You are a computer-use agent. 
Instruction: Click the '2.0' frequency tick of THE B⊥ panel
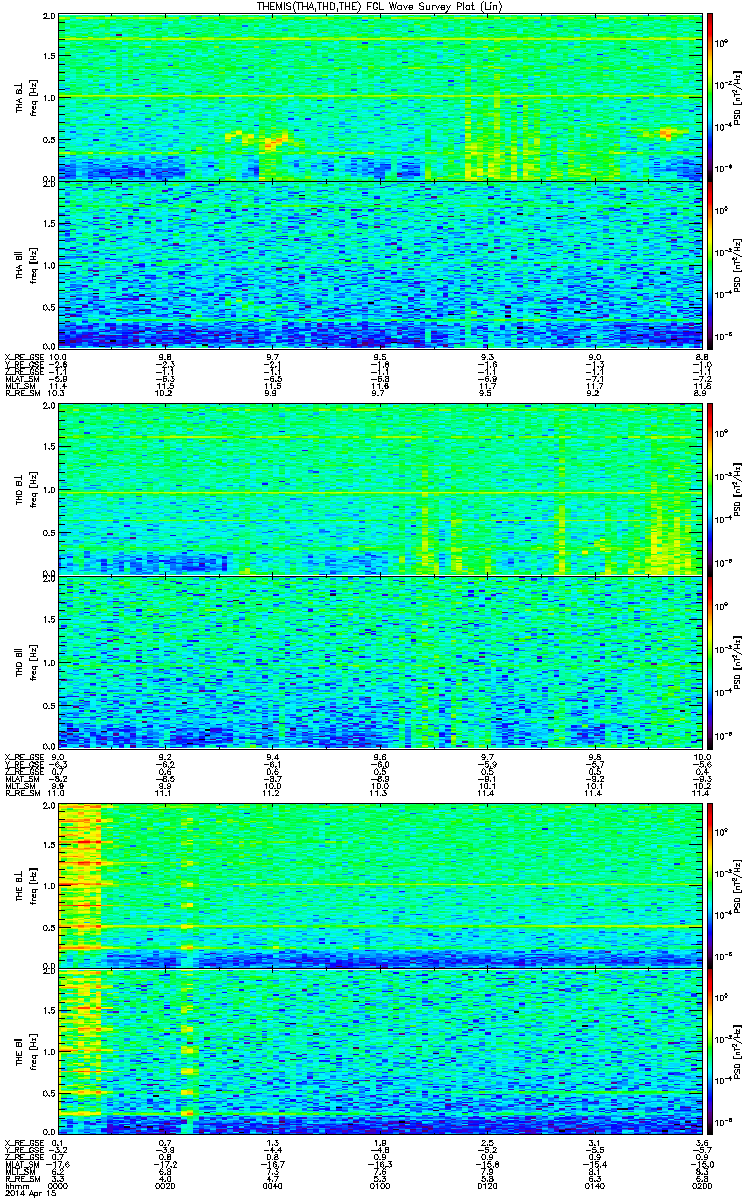point(49,805)
